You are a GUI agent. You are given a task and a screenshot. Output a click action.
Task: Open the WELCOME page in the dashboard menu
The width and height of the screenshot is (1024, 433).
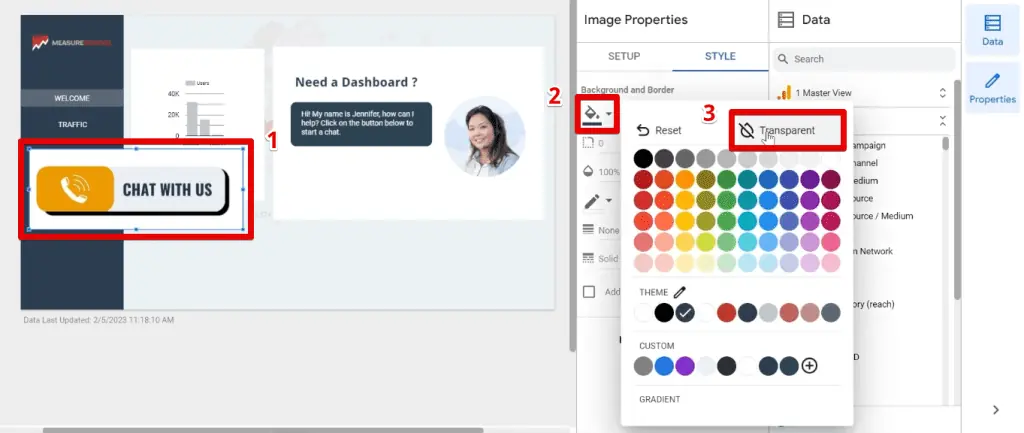(72, 98)
